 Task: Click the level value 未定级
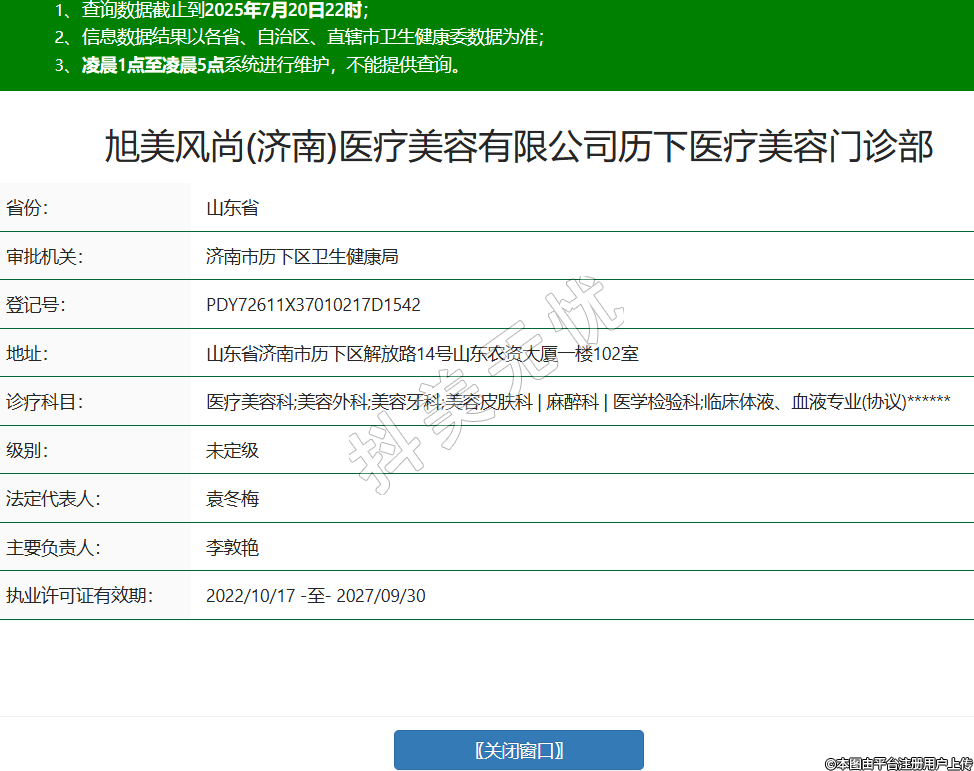coord(232,450)
